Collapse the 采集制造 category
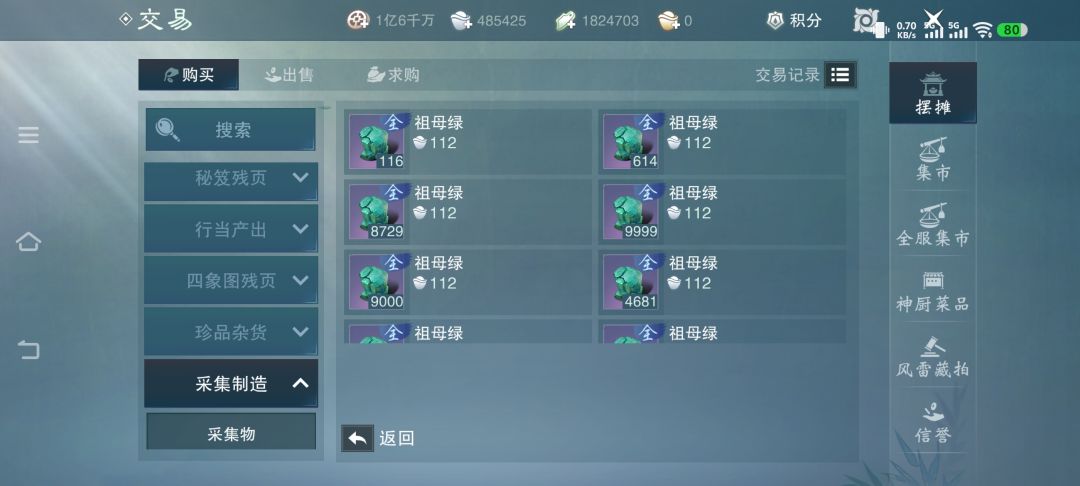Screen dimensions: 1080x486 [231, 383]
